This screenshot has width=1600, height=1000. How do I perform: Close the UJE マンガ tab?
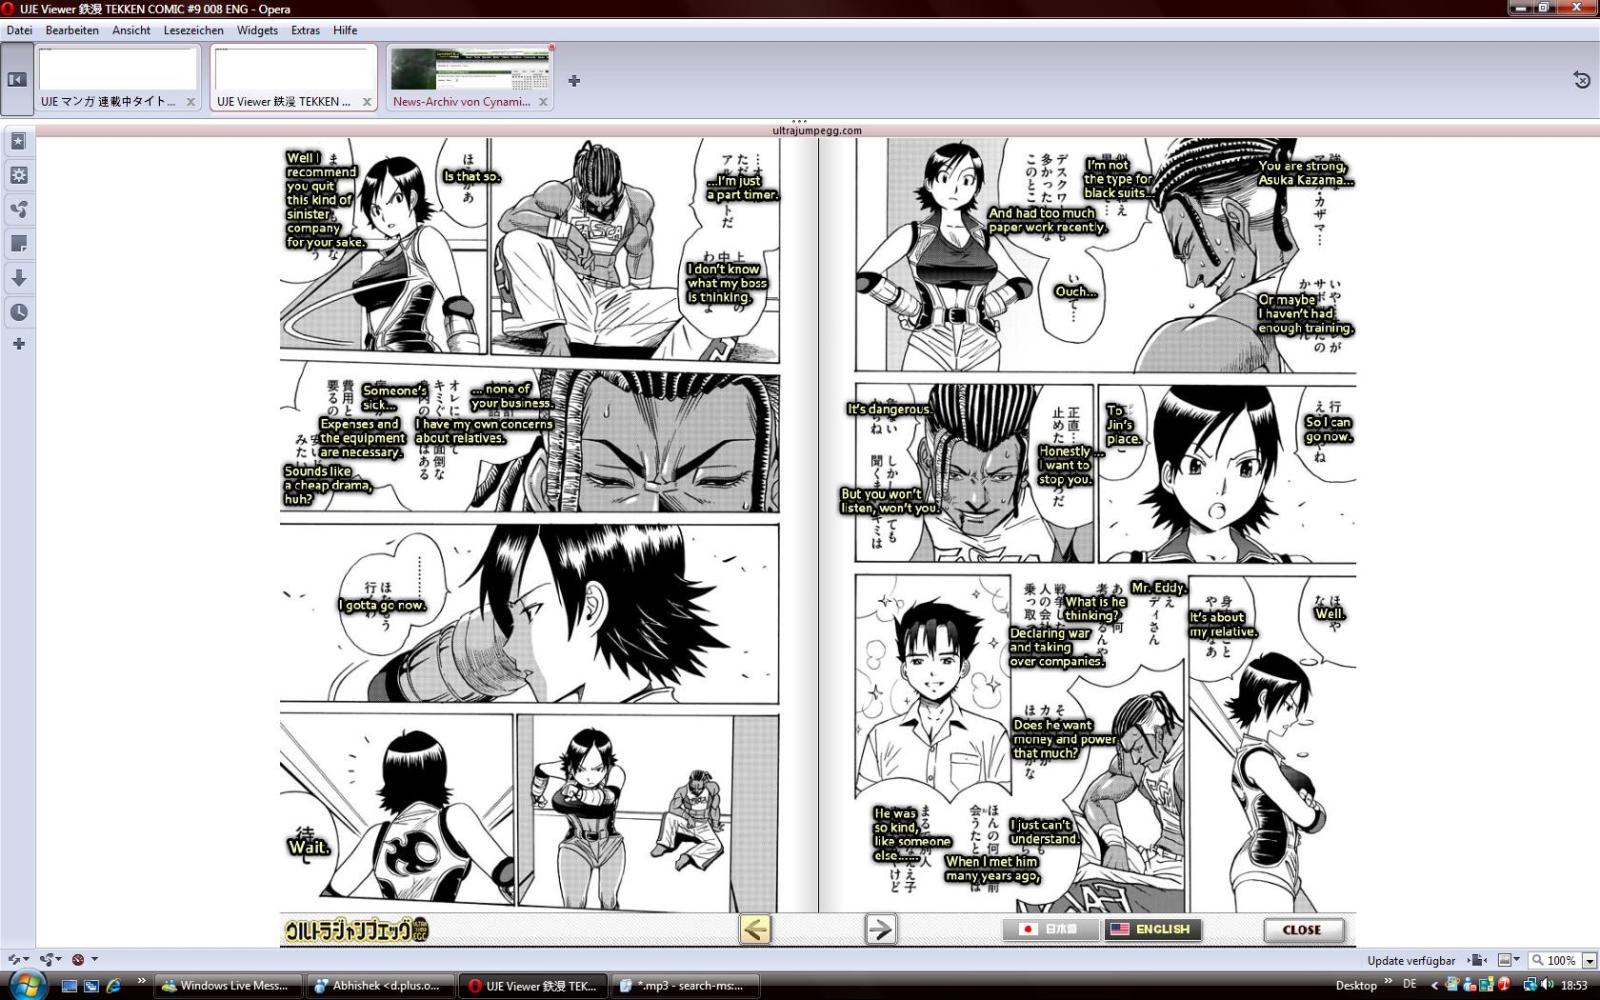click(190, 102)
